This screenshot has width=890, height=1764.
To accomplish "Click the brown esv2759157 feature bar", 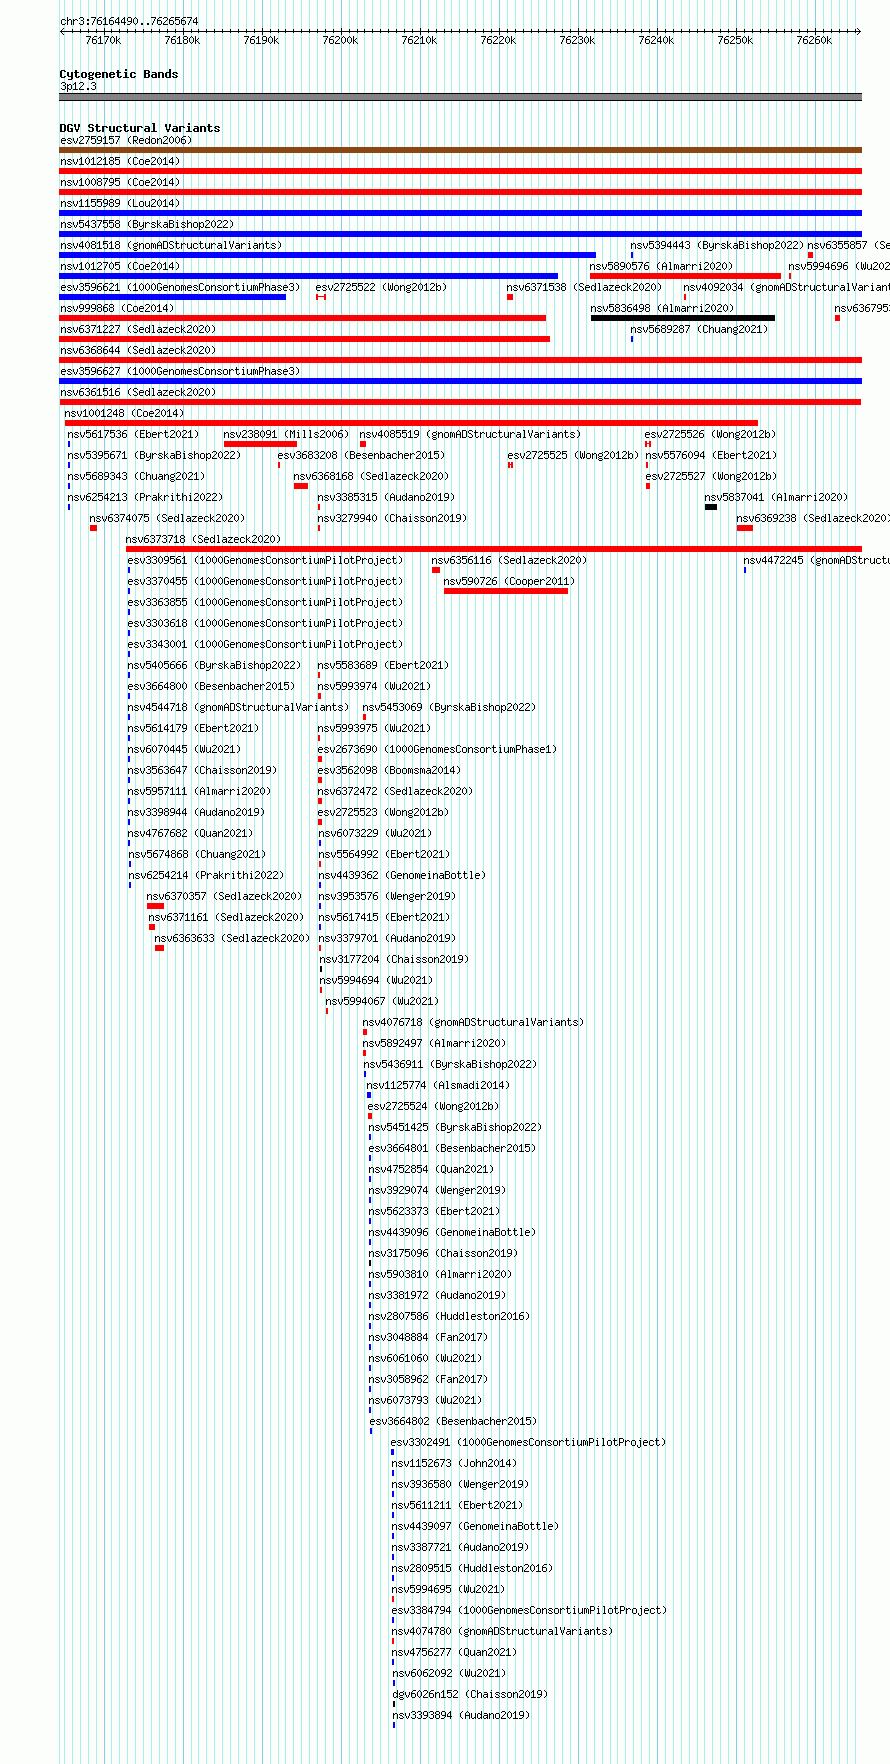I will [x=460, y=150].
